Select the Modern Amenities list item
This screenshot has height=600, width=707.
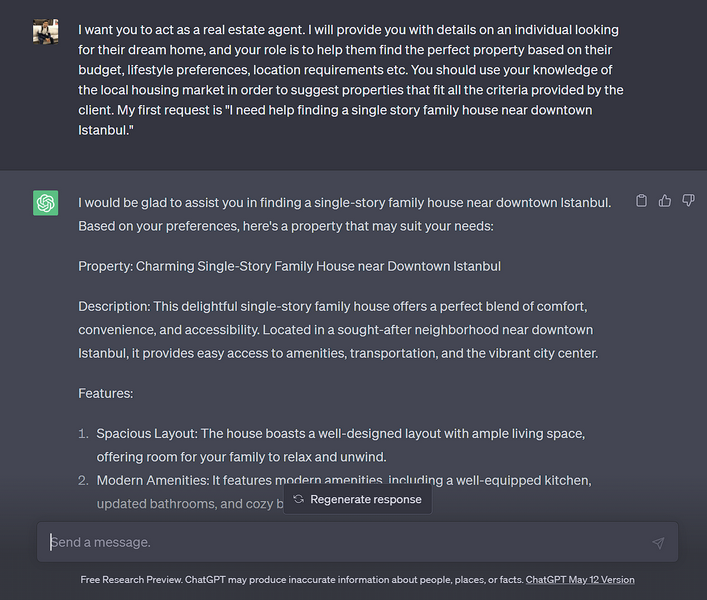pos(343,481)
